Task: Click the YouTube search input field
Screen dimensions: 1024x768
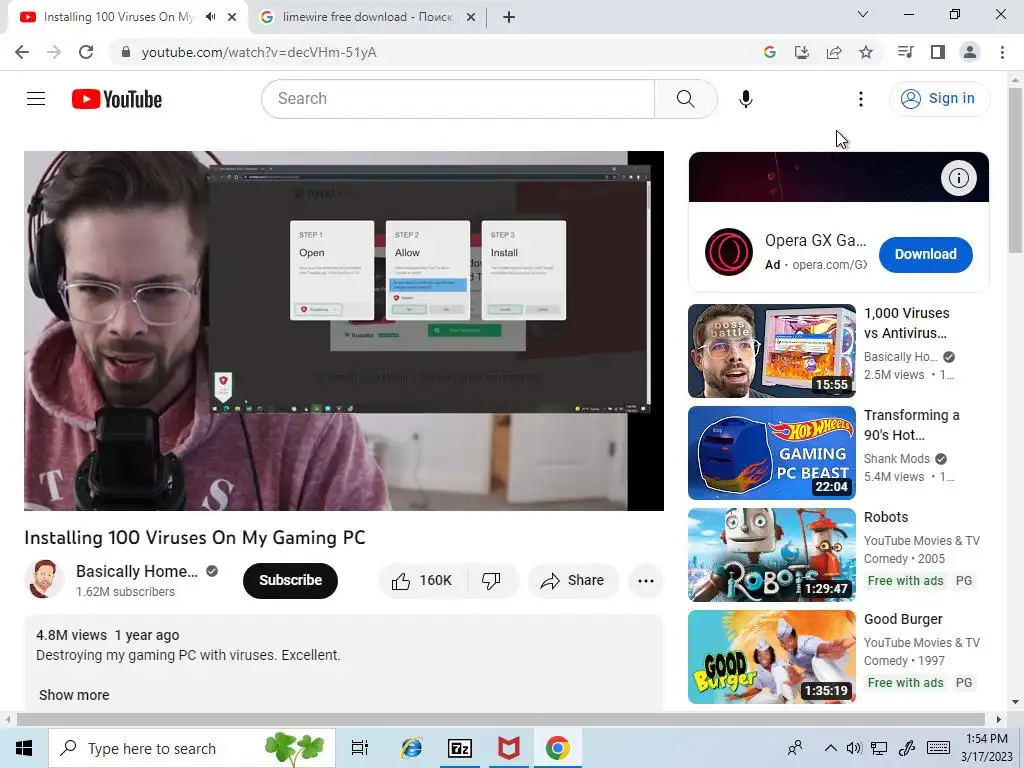Action: [458, 99]
